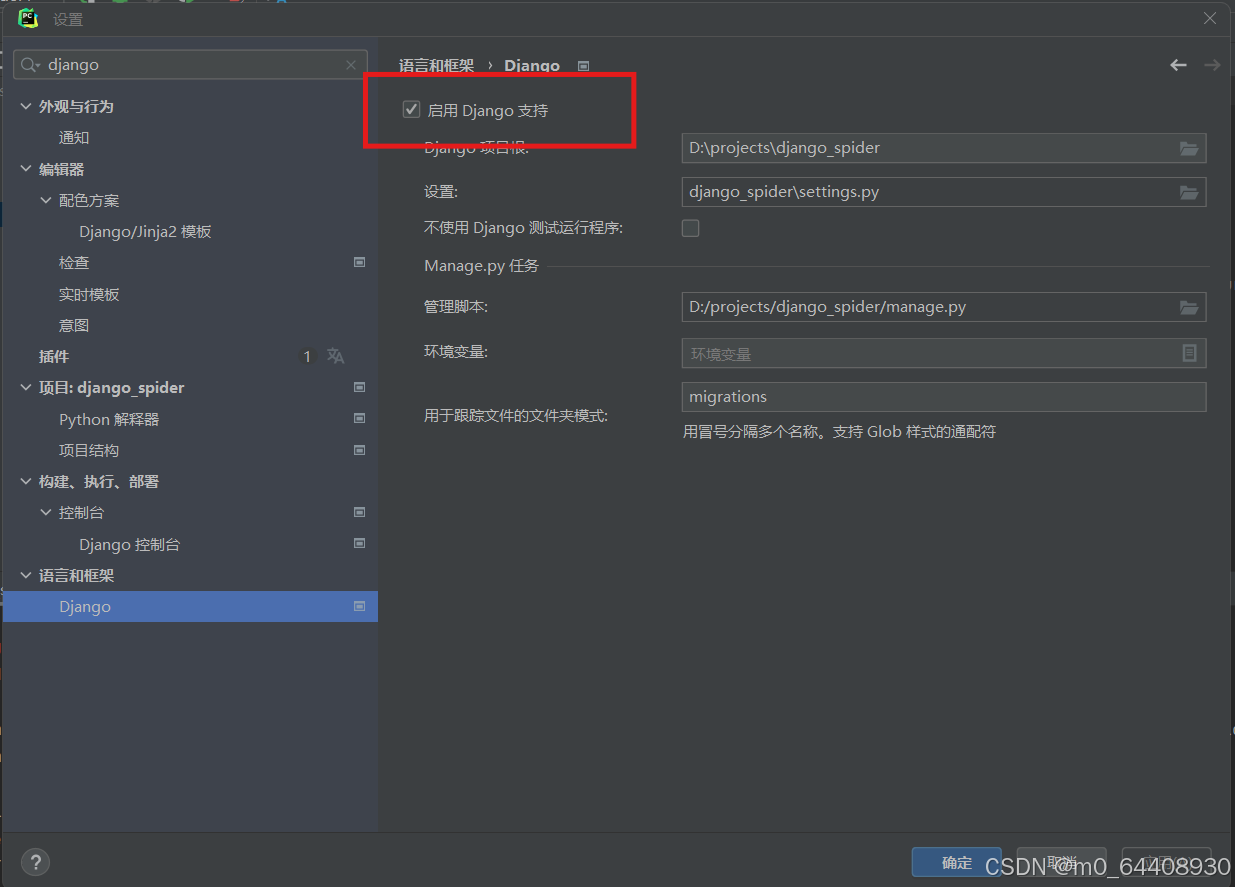This screenshot has width=1235, height=887.
Task: Click the 环境变量 input field
Action: click(x=944, y=353)
